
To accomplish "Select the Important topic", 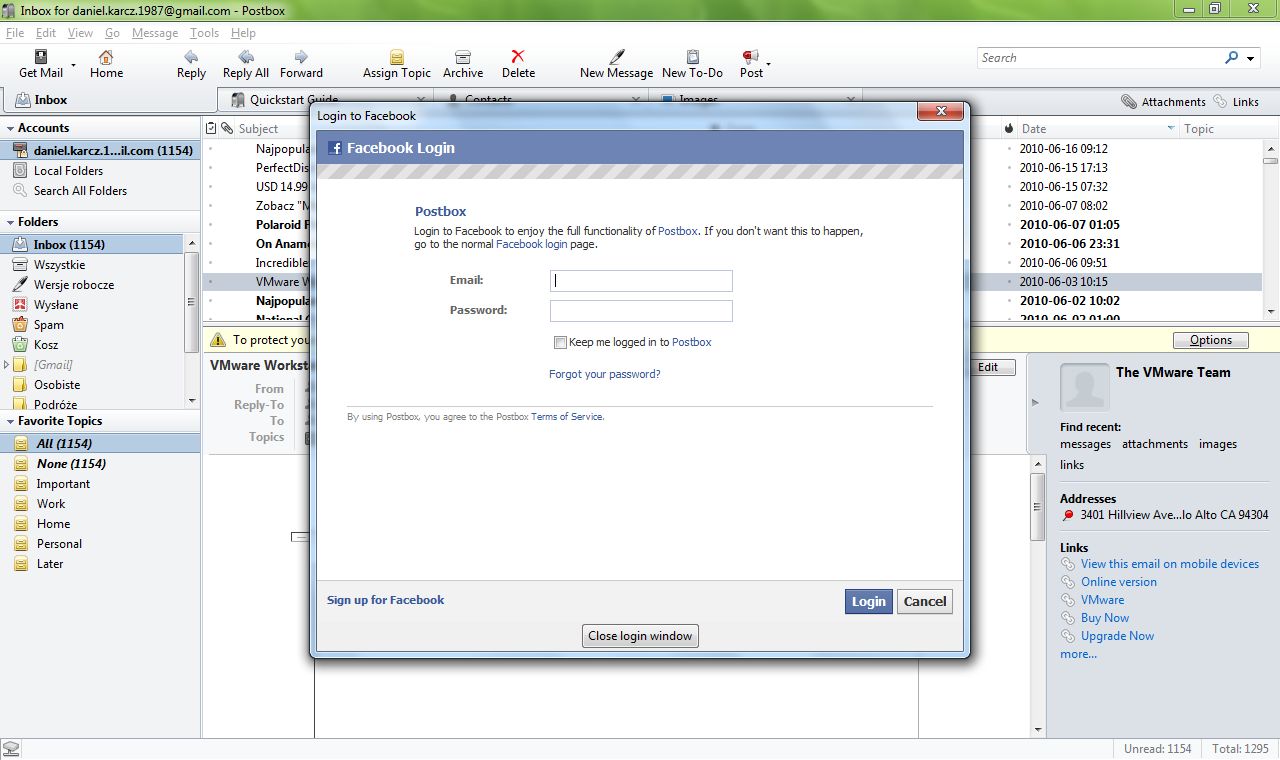I will point(63,484).
